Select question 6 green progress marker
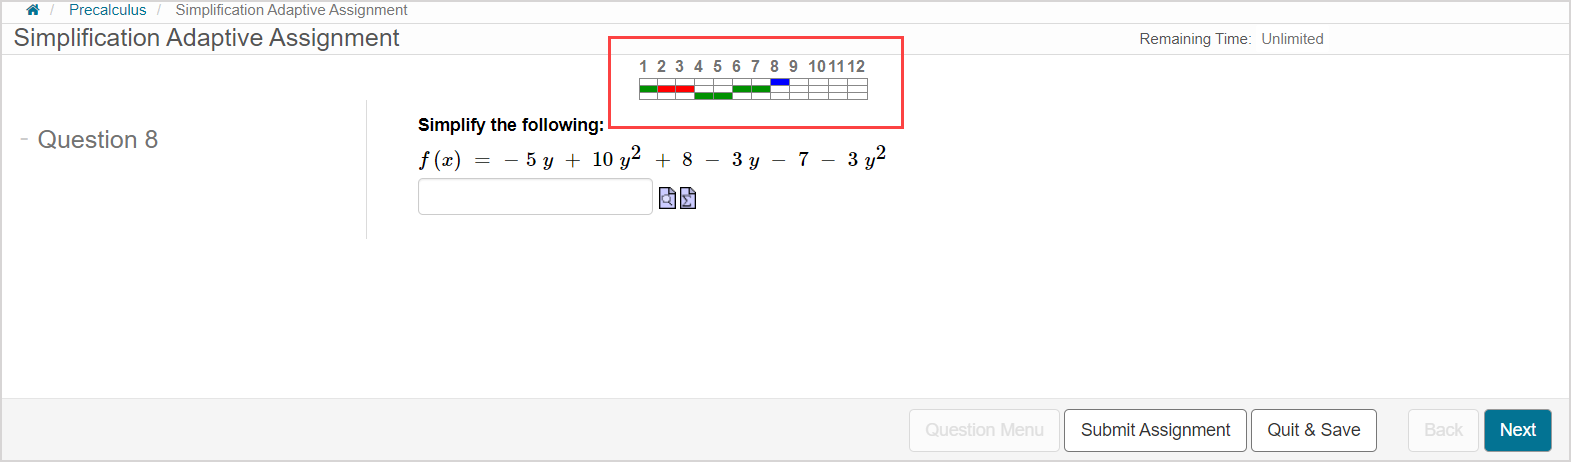 point(742,89)
